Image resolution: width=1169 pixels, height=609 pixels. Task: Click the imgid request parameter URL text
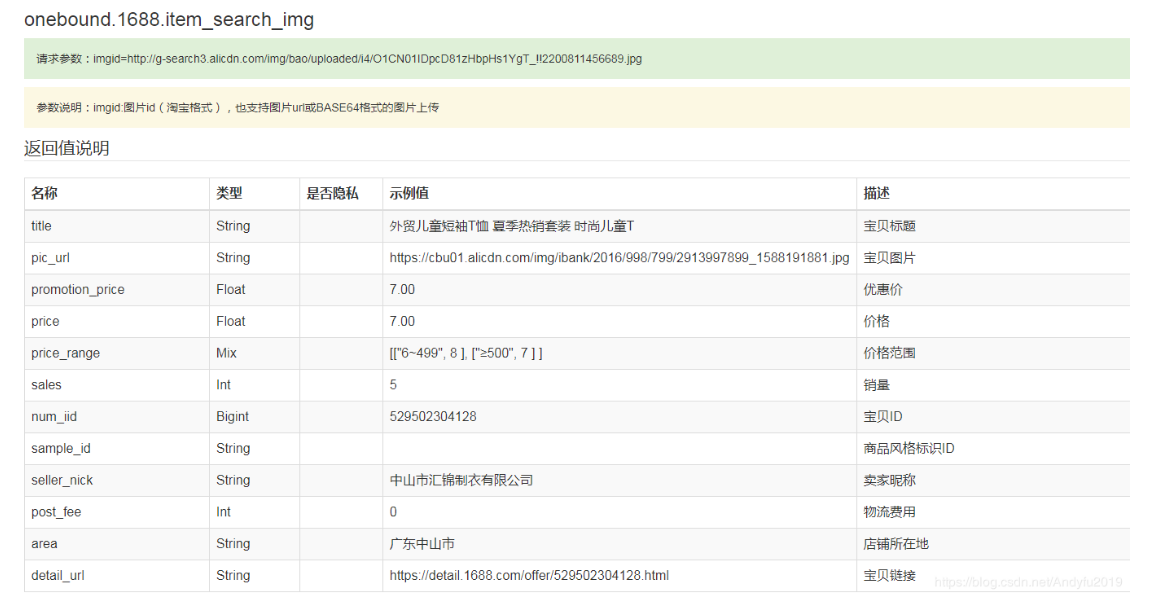click(x=368, y=59)
